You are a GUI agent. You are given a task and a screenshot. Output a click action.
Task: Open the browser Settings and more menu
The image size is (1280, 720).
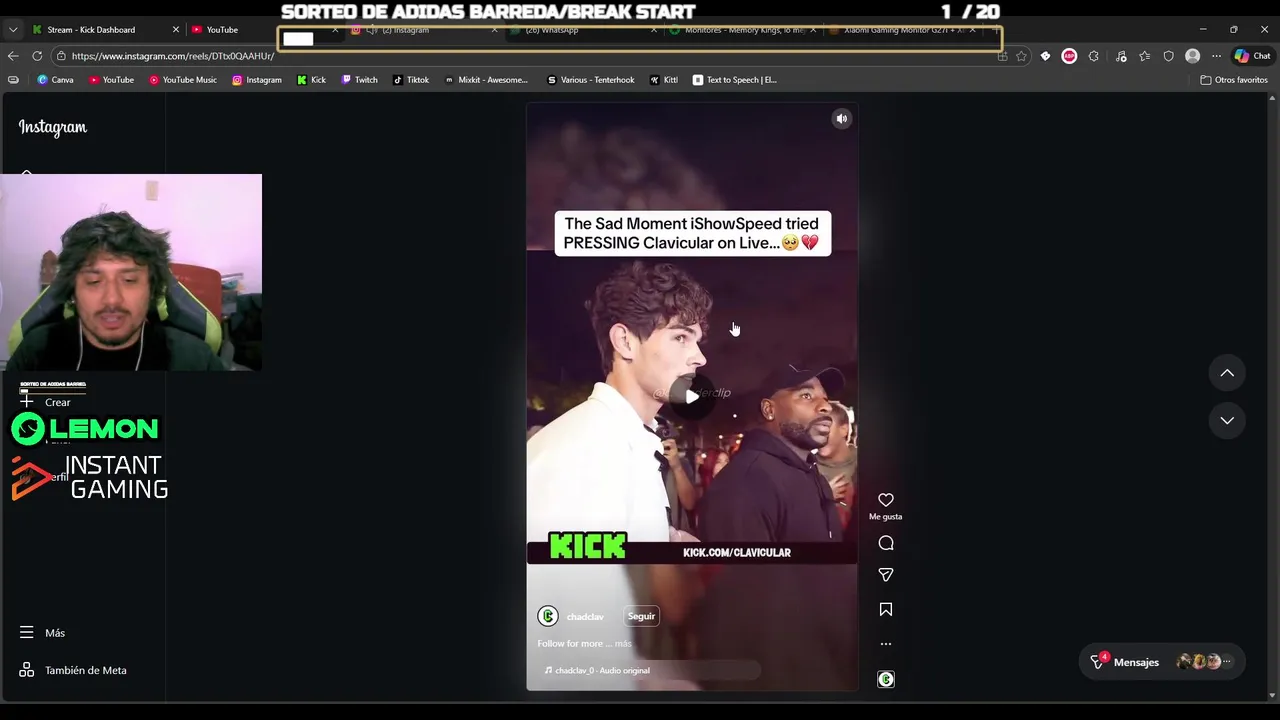coord(1216,56)
